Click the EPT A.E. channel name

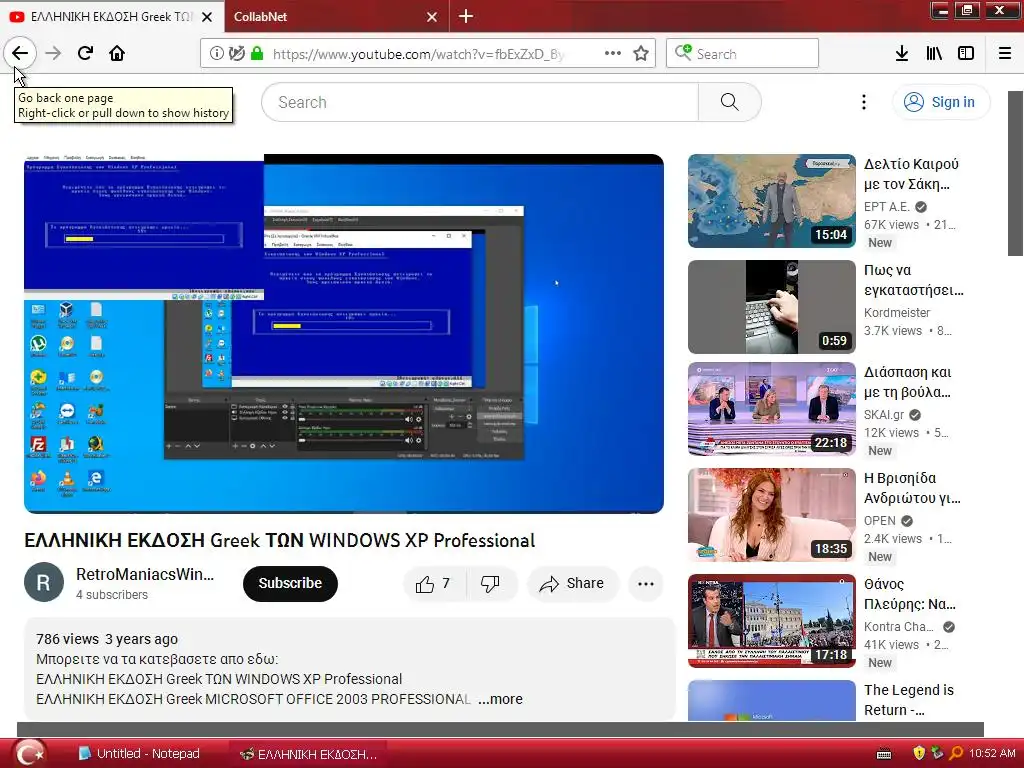click(x=886, y=206)
